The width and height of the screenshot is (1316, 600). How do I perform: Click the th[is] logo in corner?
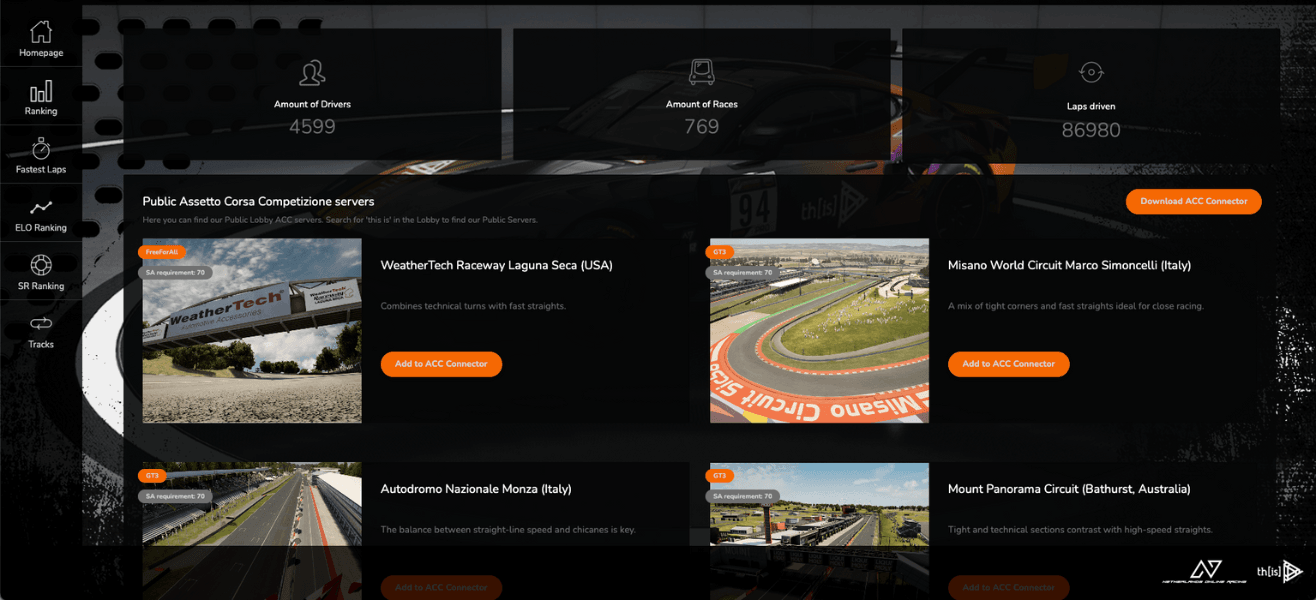coord(1280,572)
